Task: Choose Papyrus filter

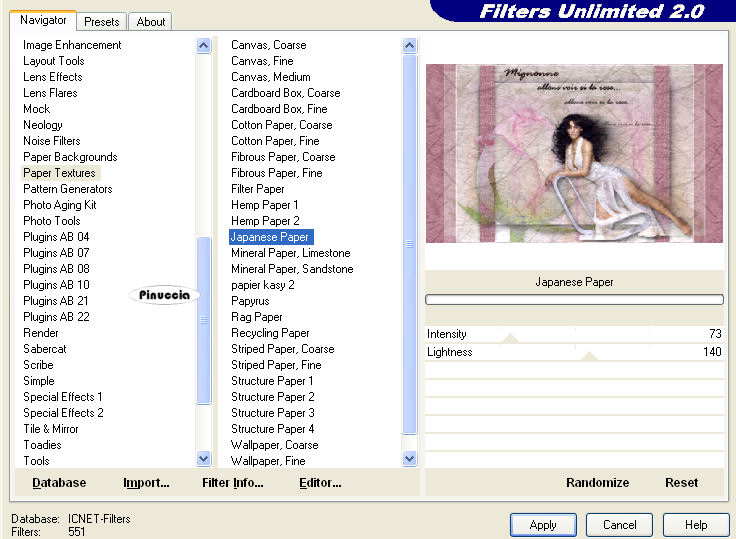Action: click(x=250, y=301)
